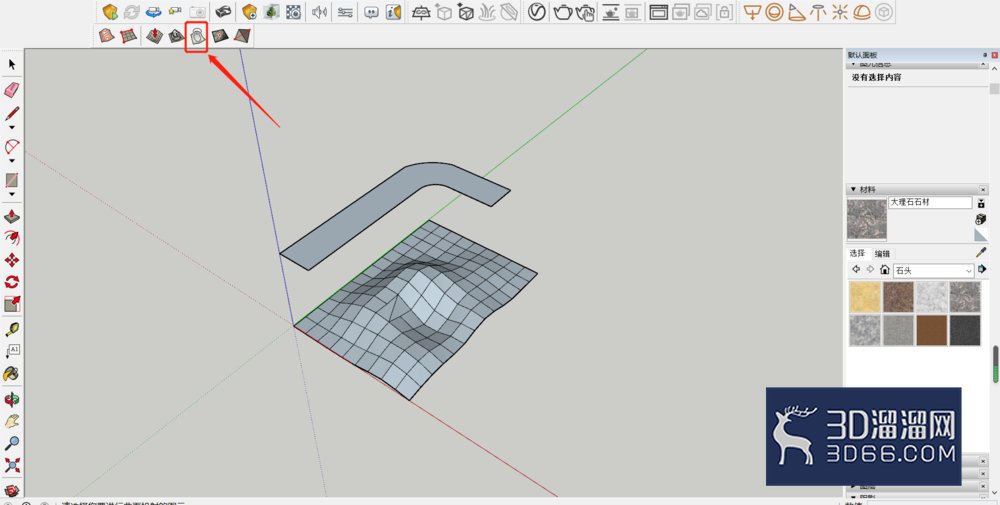Close the 材料 panel
This screenshot has width=1000, height=505.
pyautogui.click(x=983, y=190)
